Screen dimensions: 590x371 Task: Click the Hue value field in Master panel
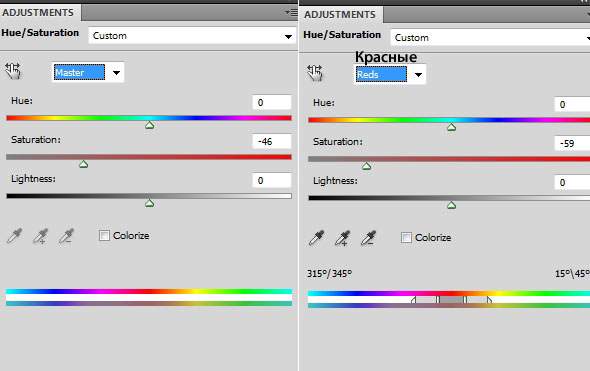[272, 102]
